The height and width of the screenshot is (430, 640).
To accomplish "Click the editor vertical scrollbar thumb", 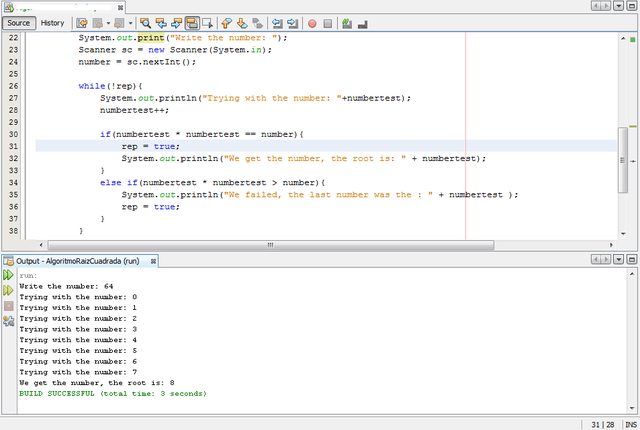I will [623, 160].
